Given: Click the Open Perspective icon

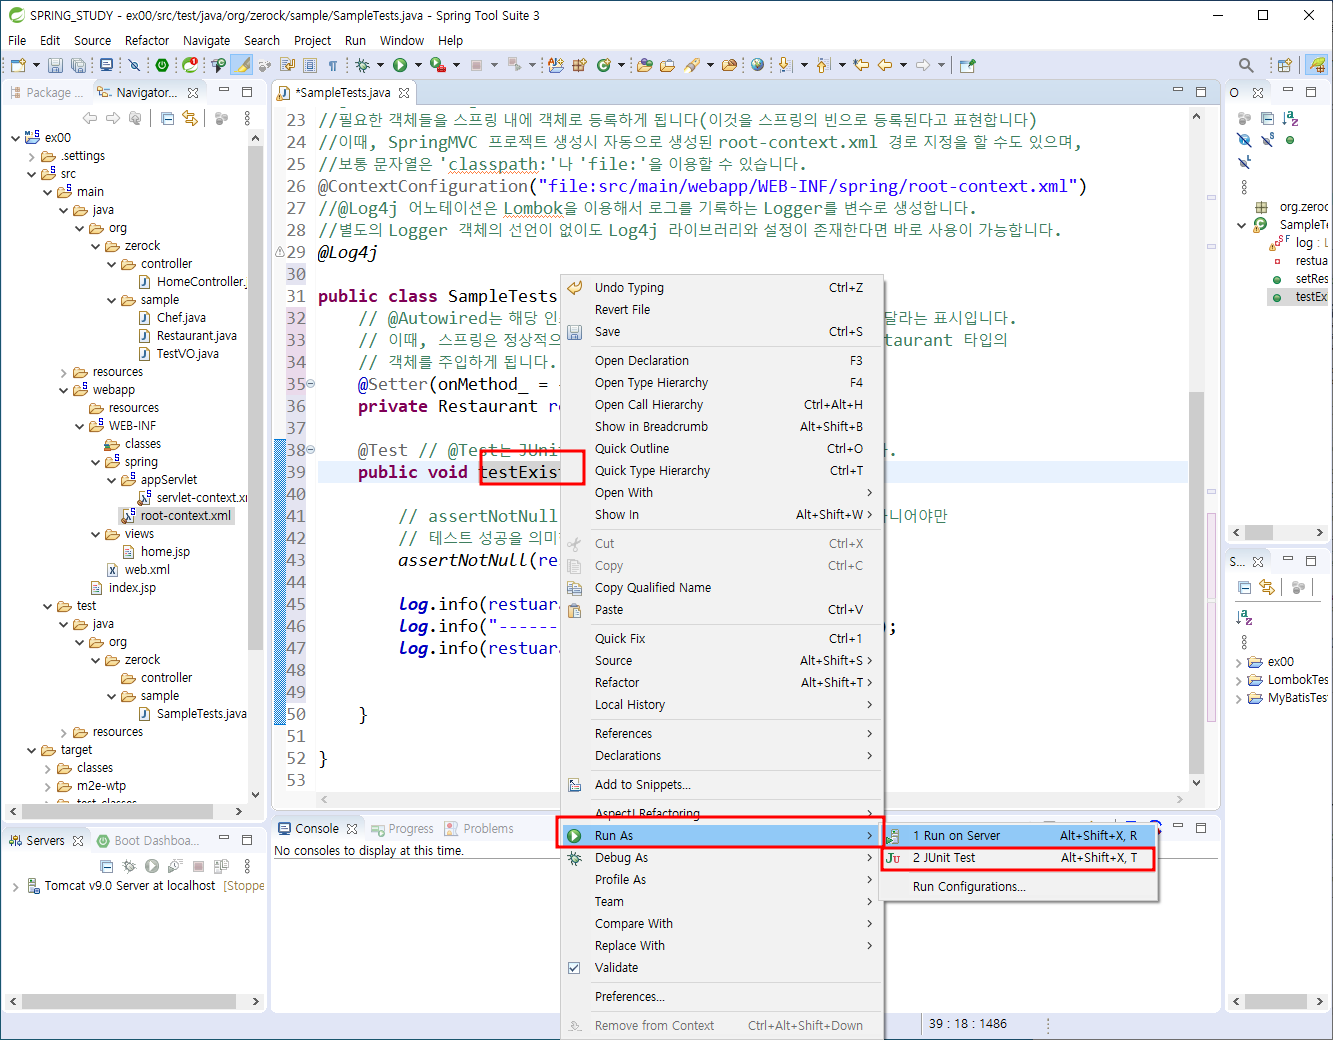Looking at the screenshot, I should (1284, 65).
